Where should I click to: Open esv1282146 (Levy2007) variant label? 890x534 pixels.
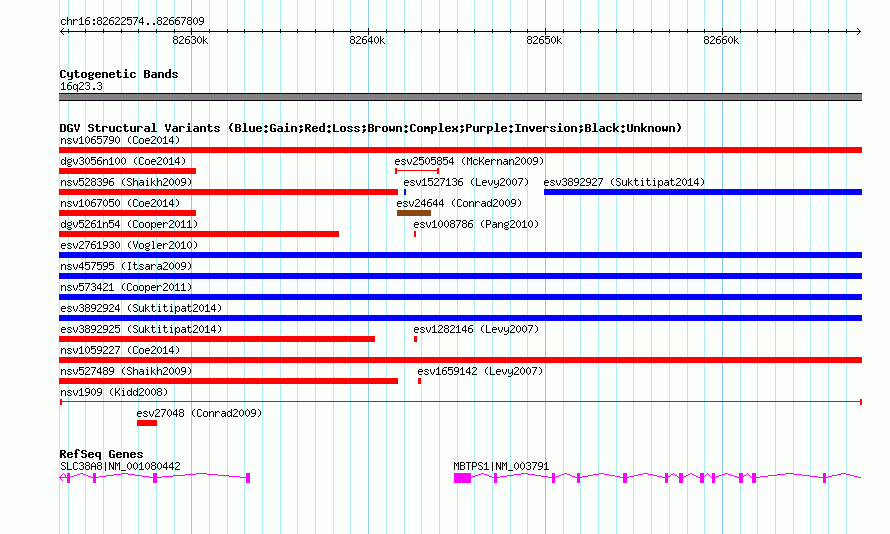[x=476, y=329]
